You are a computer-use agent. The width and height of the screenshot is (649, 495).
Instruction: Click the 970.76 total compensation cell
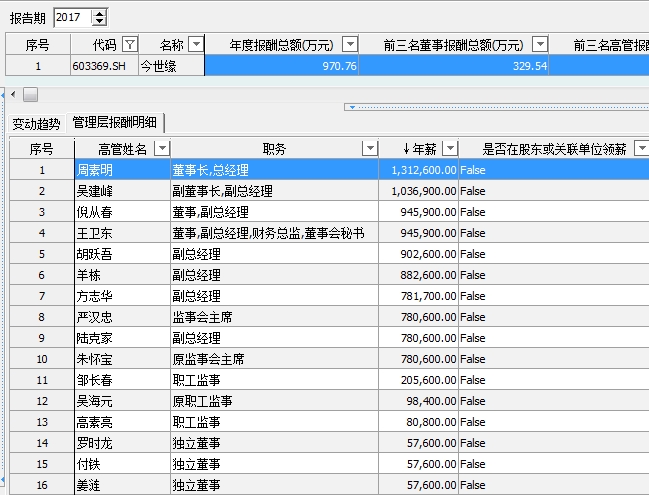pyautogui.click(x=282, y=66)
